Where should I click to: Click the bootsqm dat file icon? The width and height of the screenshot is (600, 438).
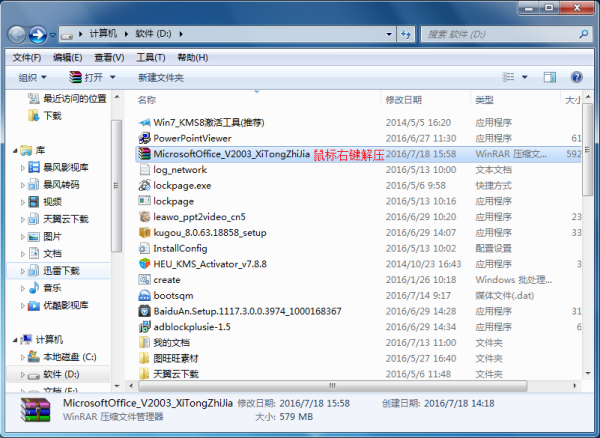point(144,295)
